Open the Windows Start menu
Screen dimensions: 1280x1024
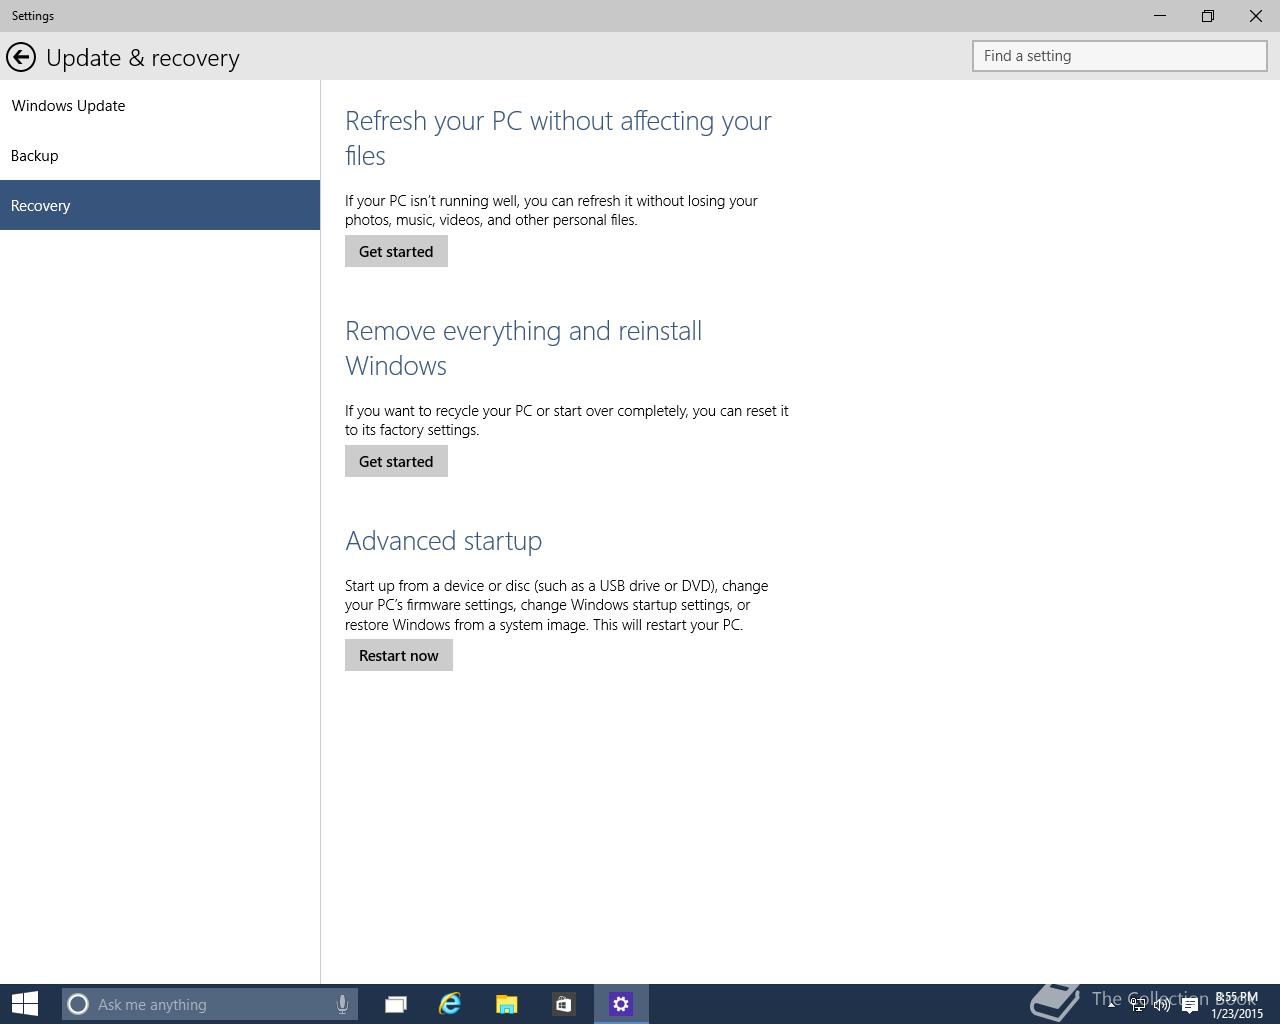(24, 1004)
